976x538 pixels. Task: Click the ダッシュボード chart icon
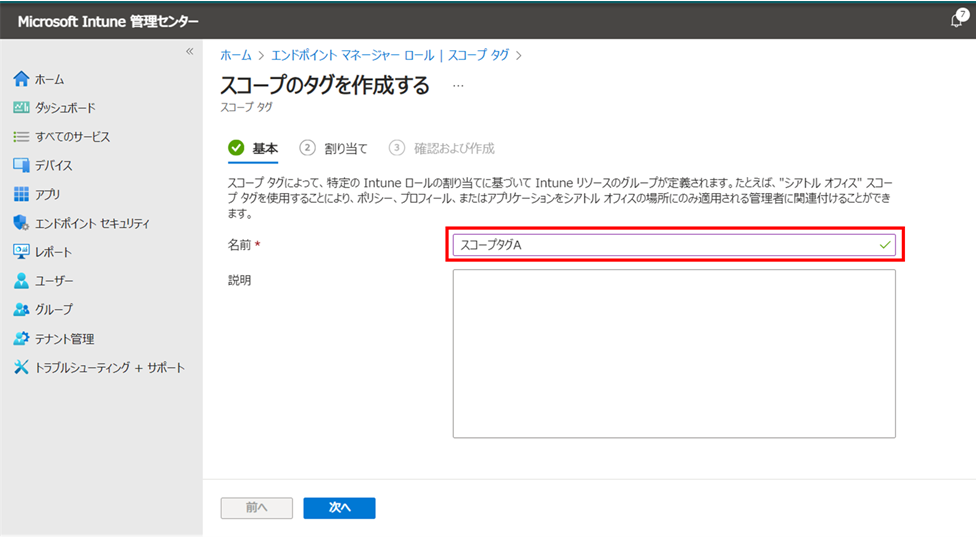pyautogui.click(x=21, y=108)
